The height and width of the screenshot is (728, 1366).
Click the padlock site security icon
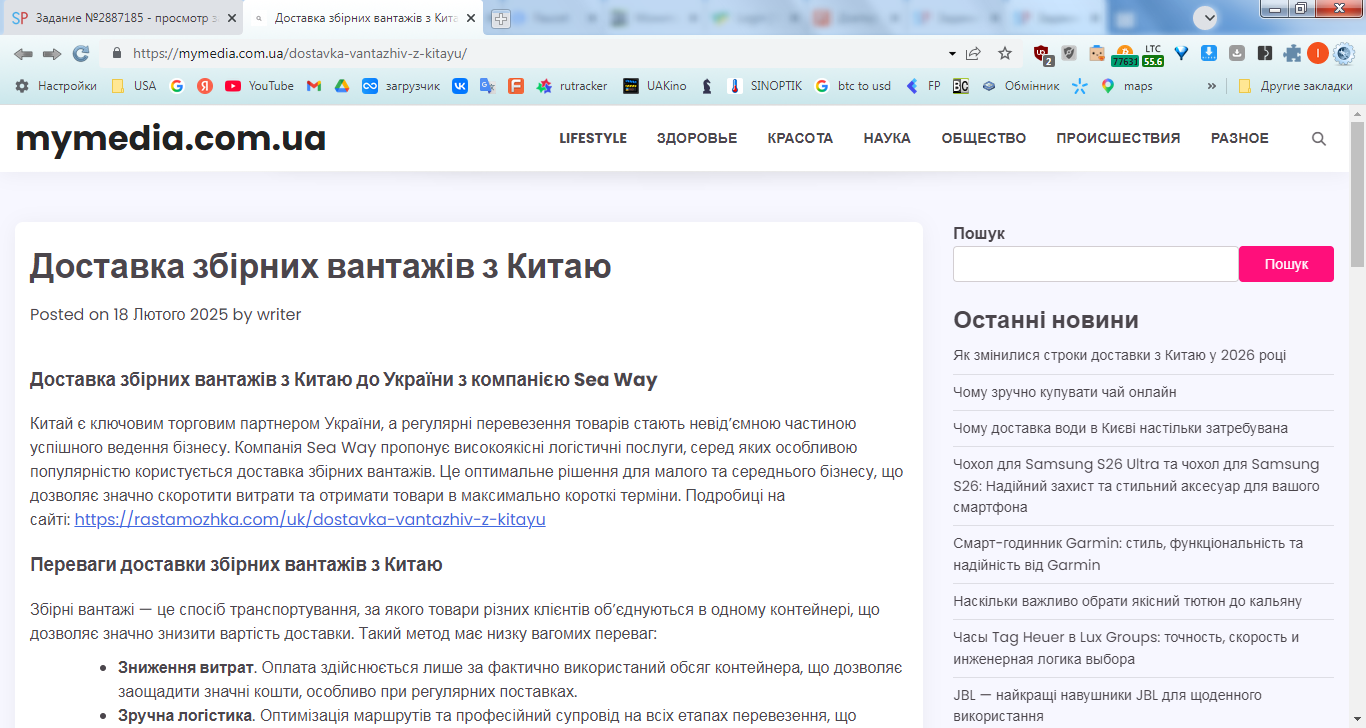tap(117, 54)
